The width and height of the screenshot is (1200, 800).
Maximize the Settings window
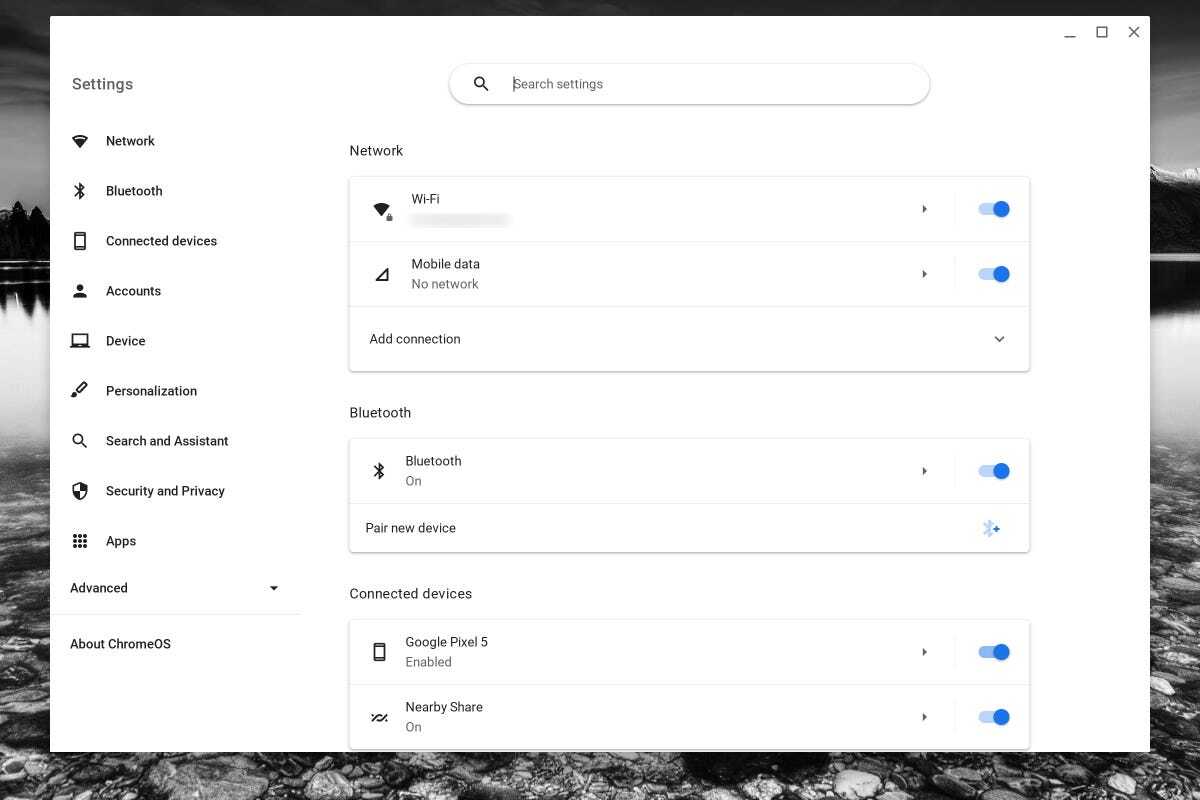[1102, 32]
